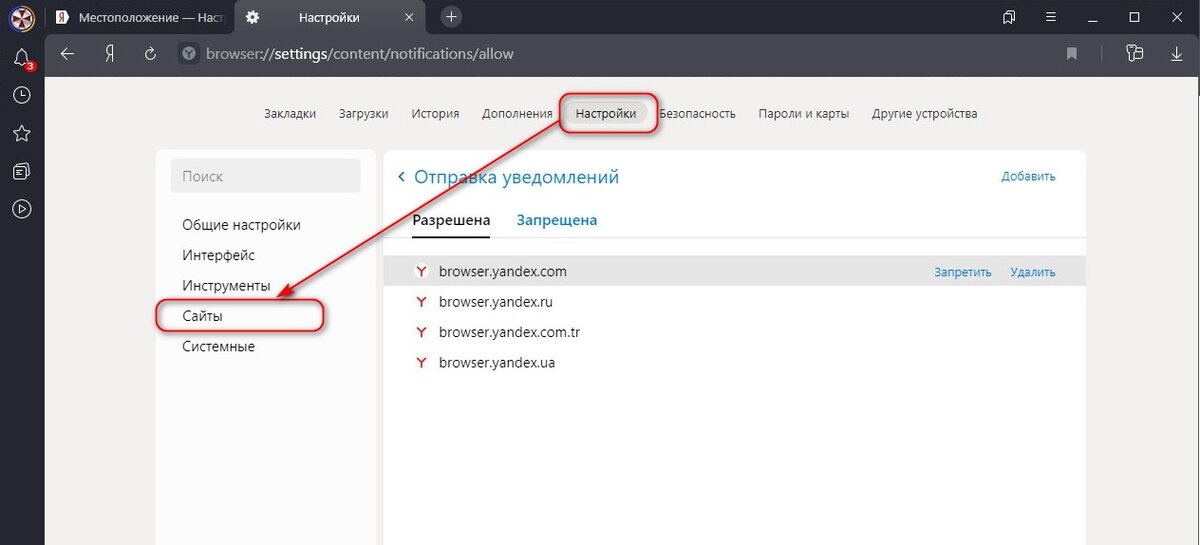Select Сайты in sidebar

click(x=202, y=316)
